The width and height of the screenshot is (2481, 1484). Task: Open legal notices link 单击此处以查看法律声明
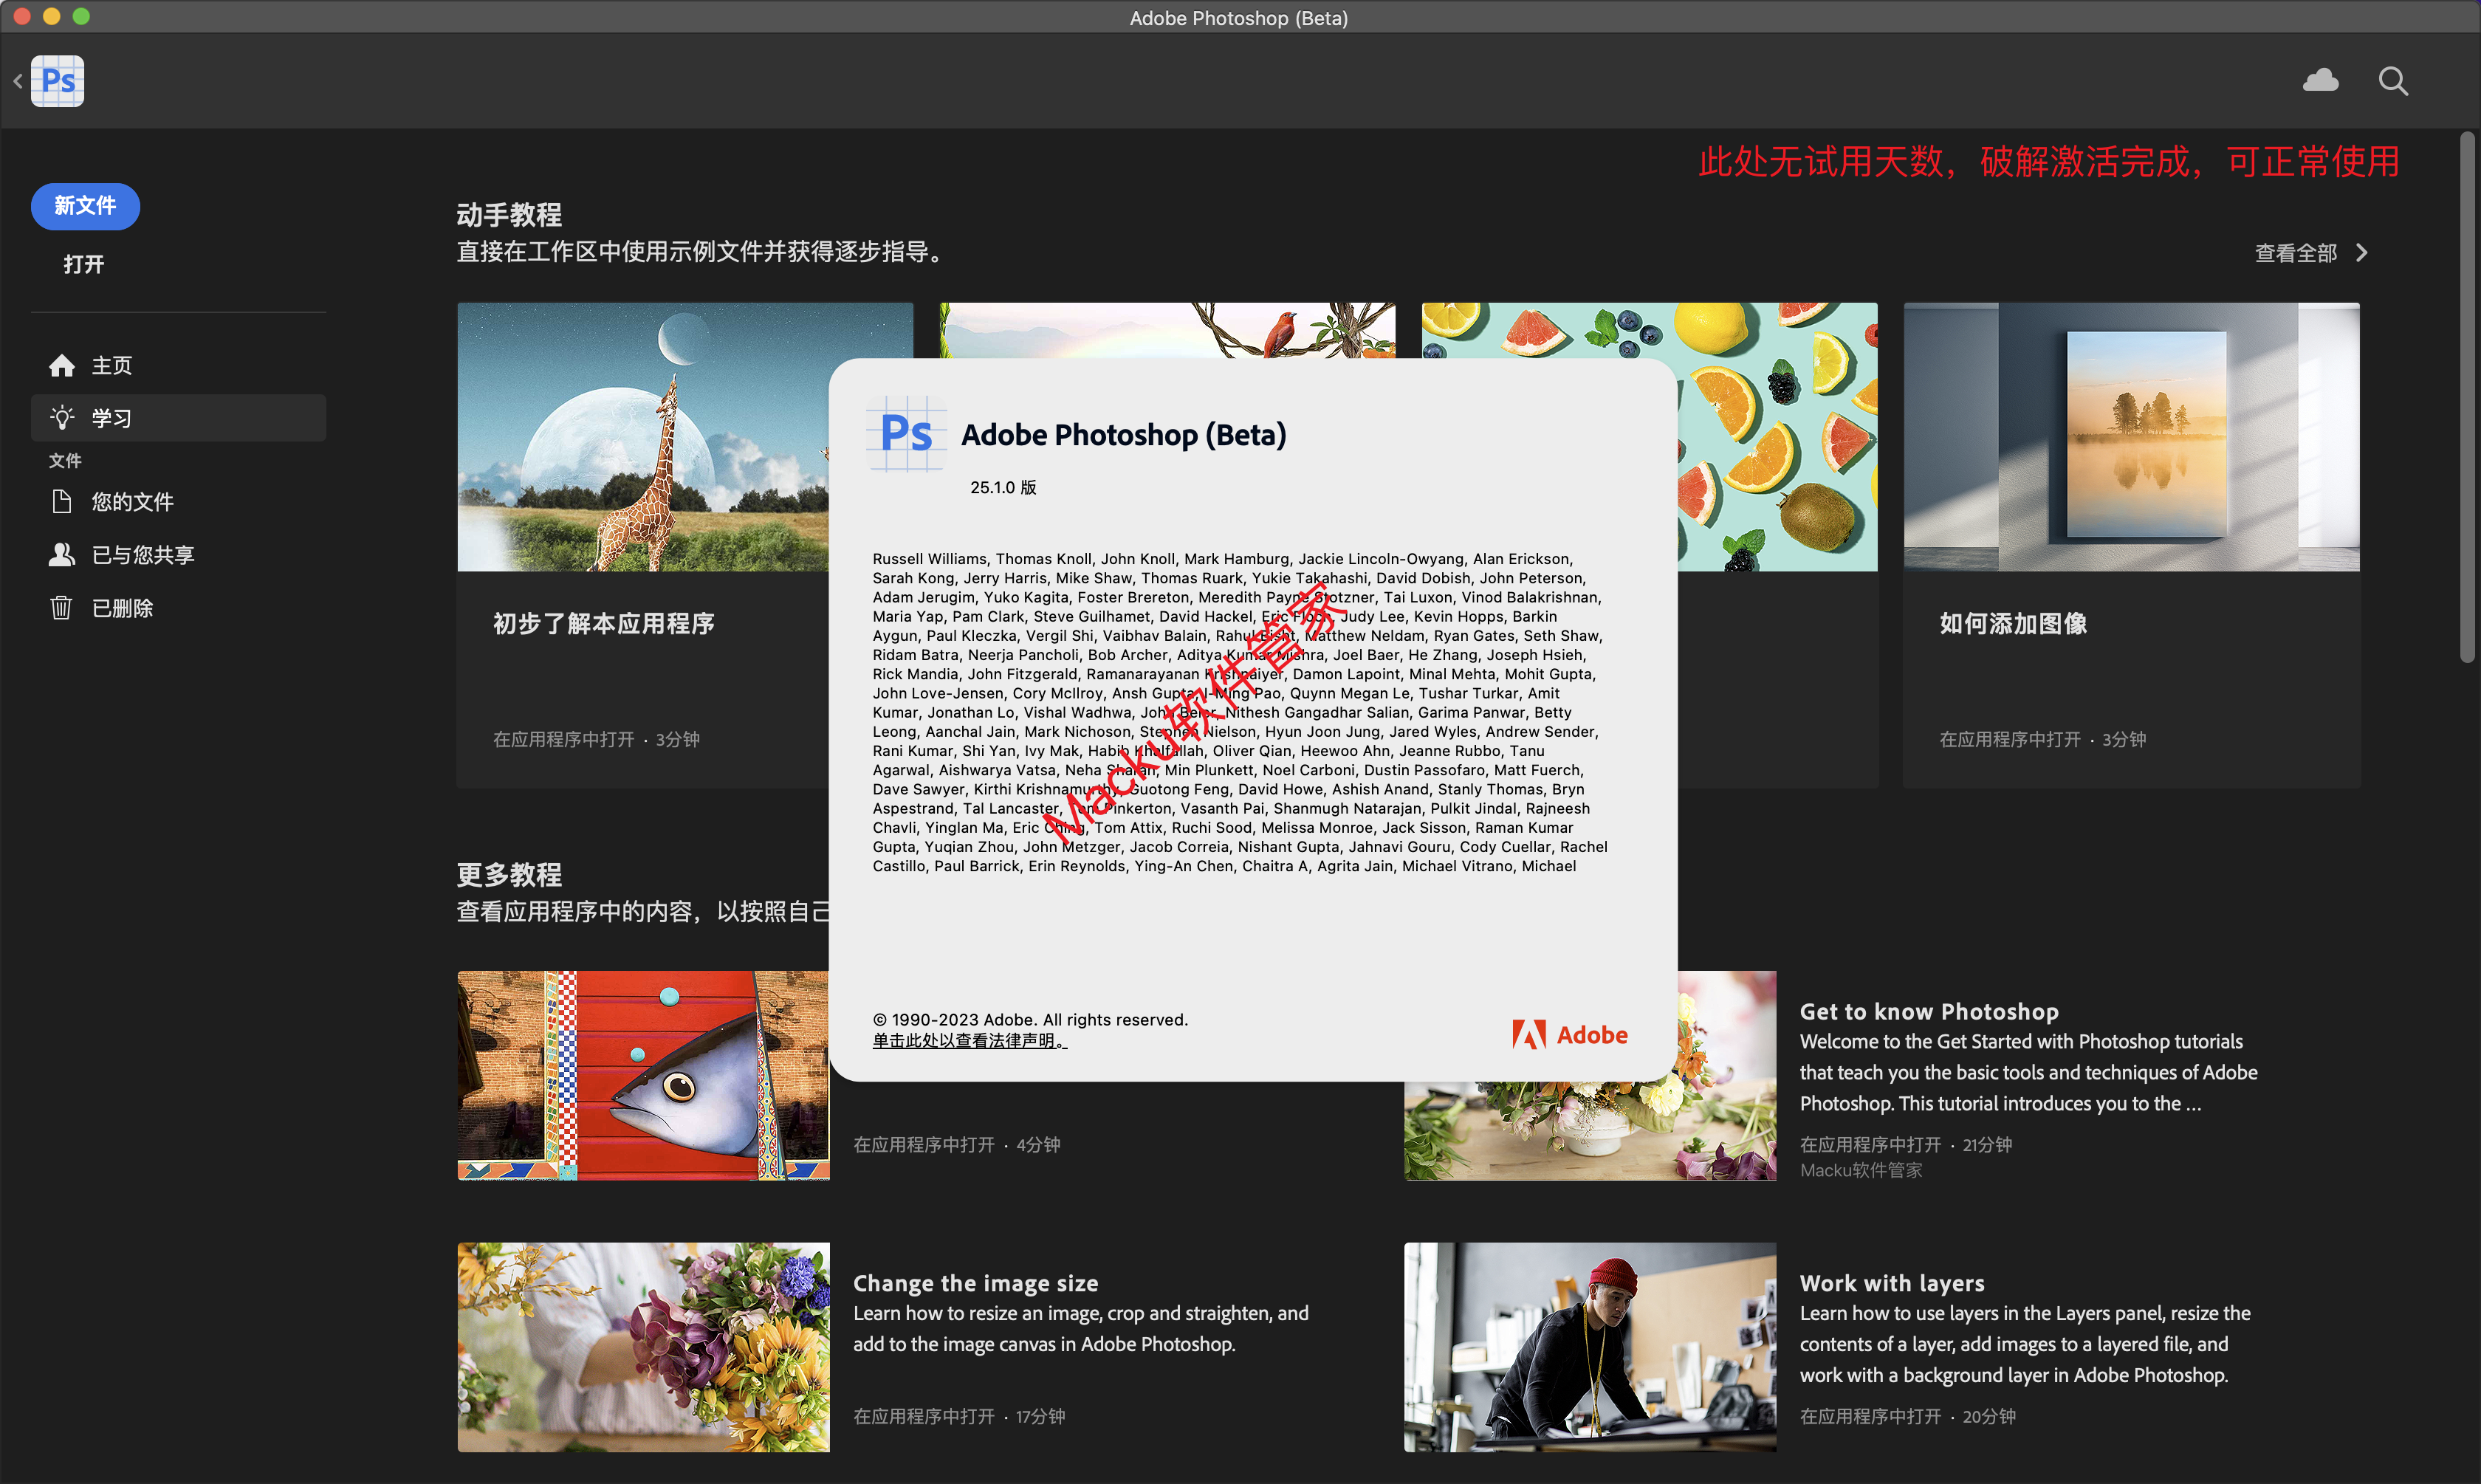click(x=969, y=1041)
